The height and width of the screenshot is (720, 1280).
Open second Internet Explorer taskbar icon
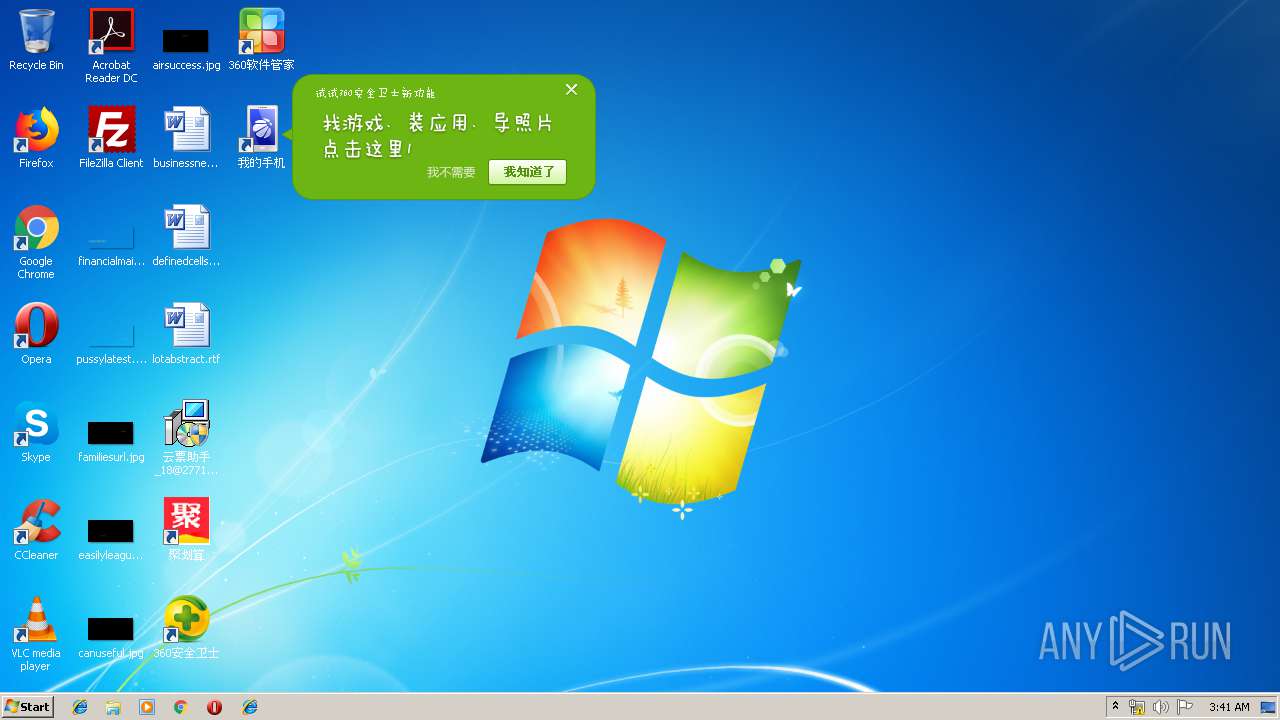(x=250, y=707)
